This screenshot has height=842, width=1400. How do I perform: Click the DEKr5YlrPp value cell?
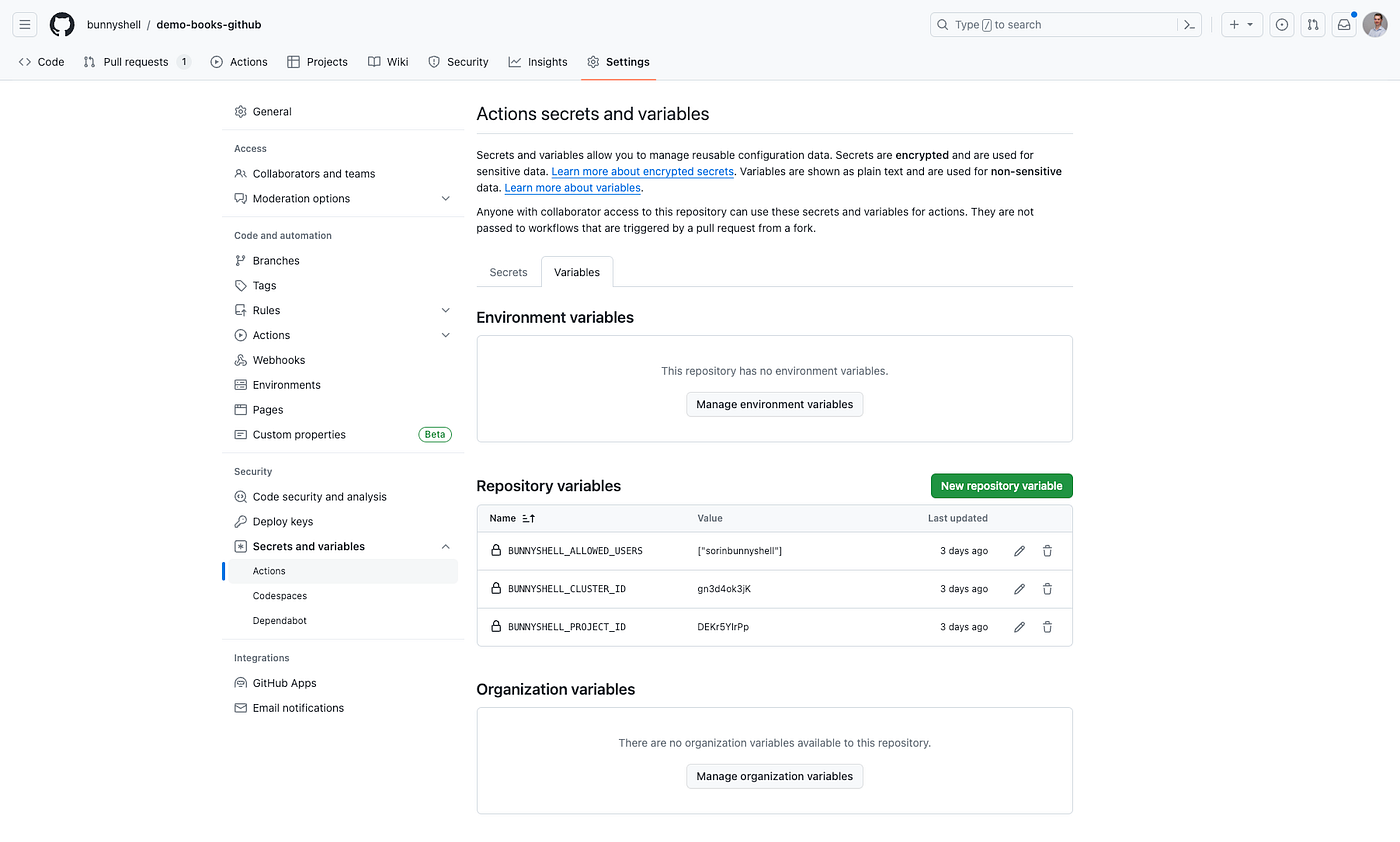[x=723, y=627]
